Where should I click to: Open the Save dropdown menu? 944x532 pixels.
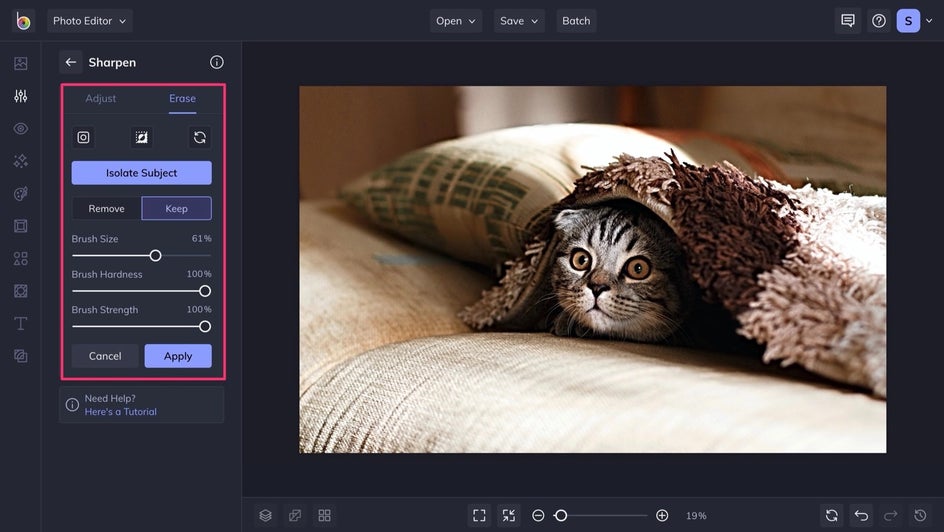click(519, 21)
